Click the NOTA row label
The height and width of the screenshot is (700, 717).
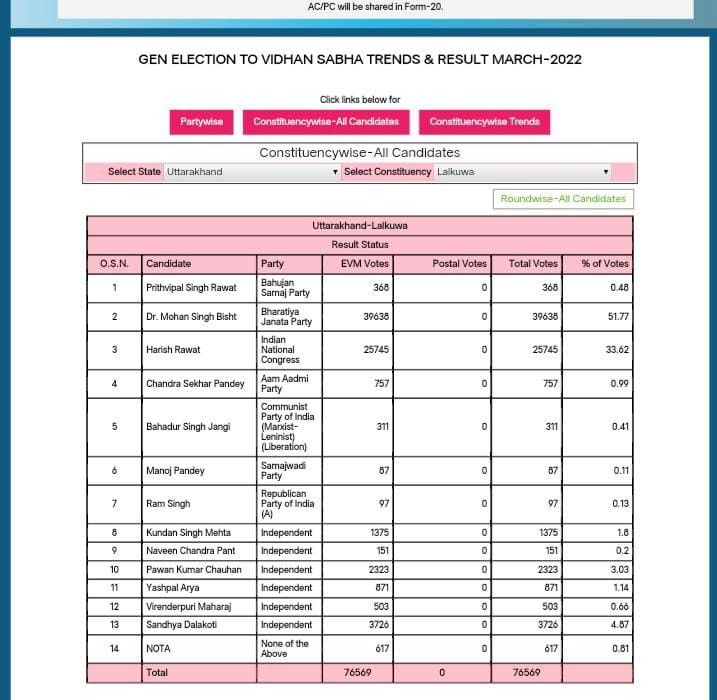pyautogui.click(x=159, y=649)
